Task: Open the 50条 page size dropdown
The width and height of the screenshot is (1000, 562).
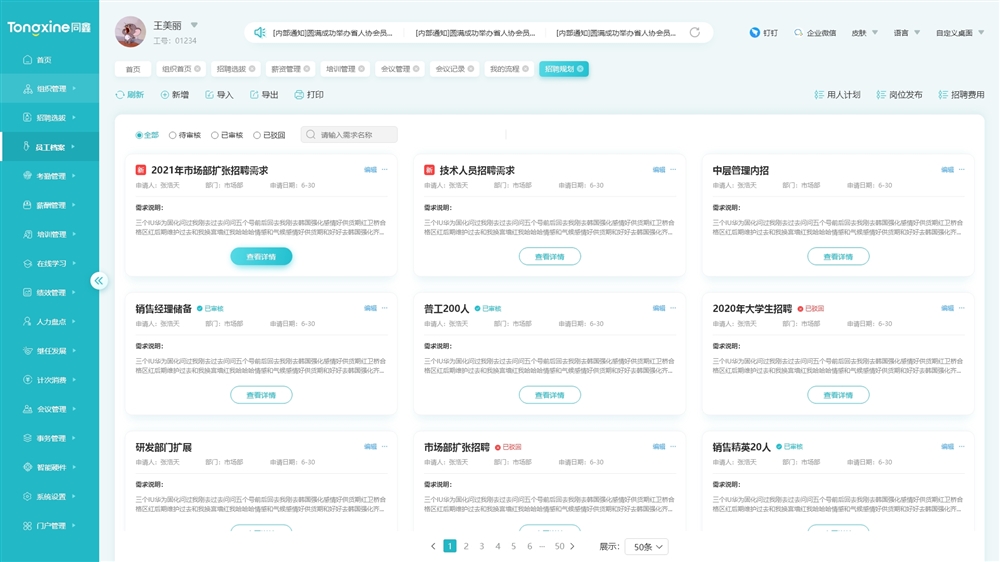Action: click(646, 547)
